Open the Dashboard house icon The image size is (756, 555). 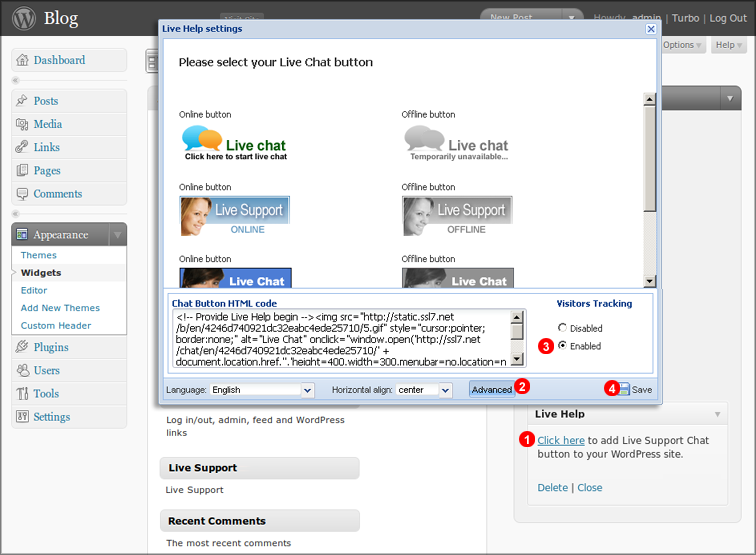tap(22, 60)
